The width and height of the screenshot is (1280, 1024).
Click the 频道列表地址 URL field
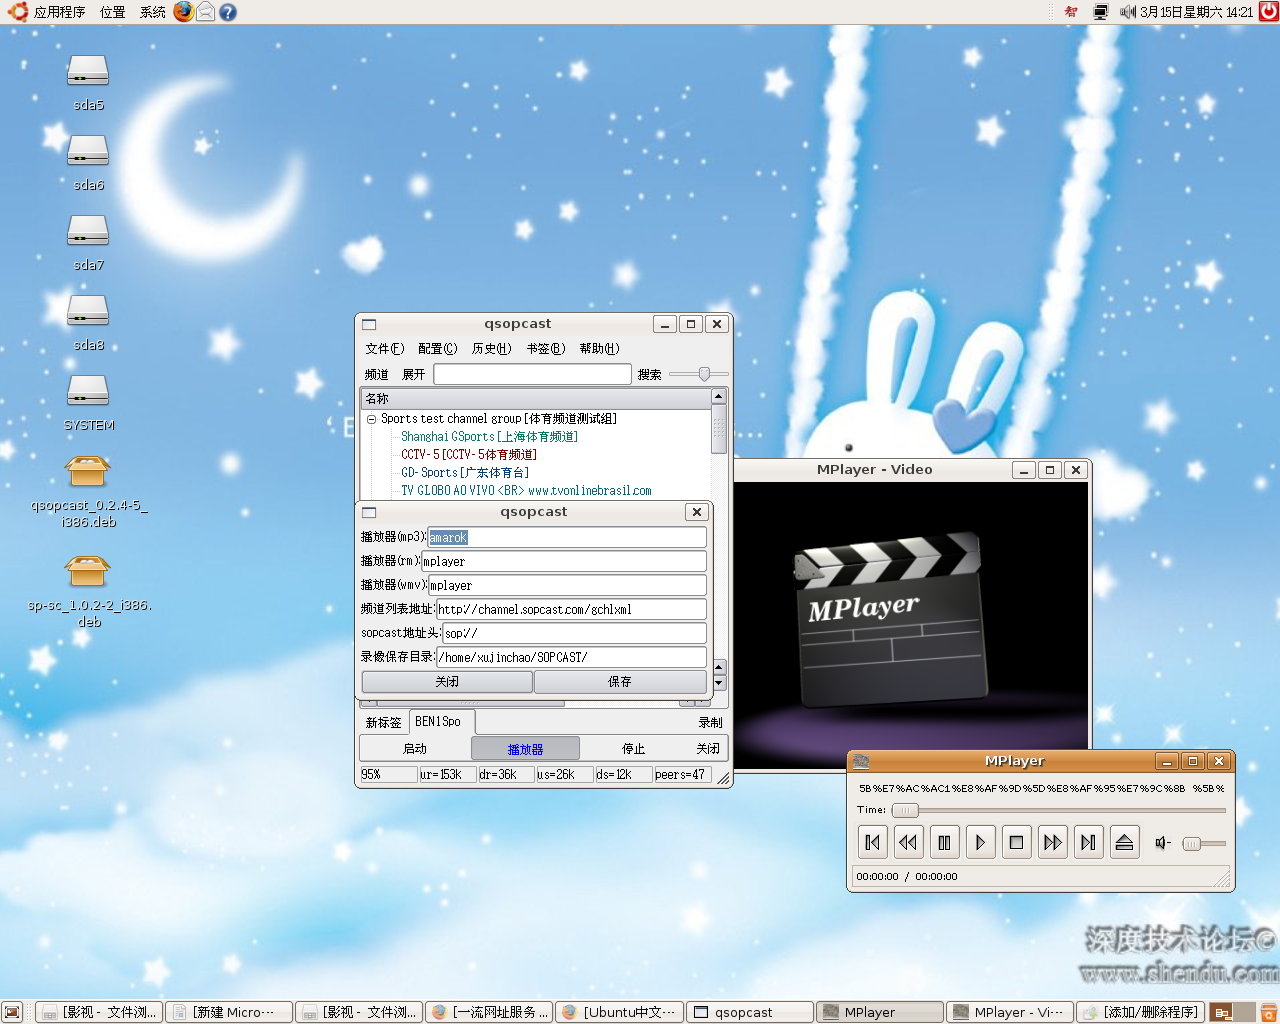click(571, 609)
